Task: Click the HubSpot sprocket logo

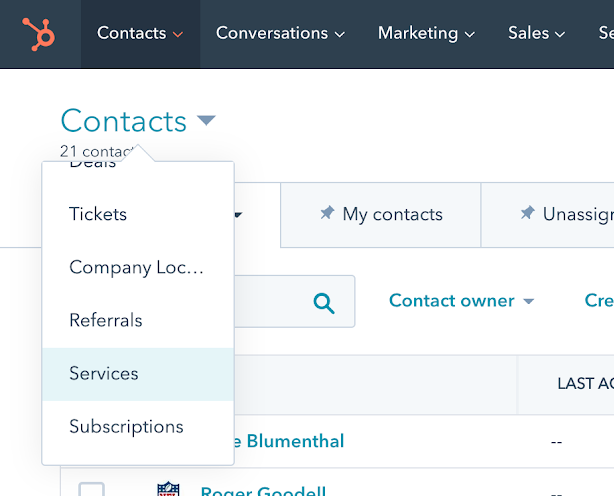Action: pos(40,33)
